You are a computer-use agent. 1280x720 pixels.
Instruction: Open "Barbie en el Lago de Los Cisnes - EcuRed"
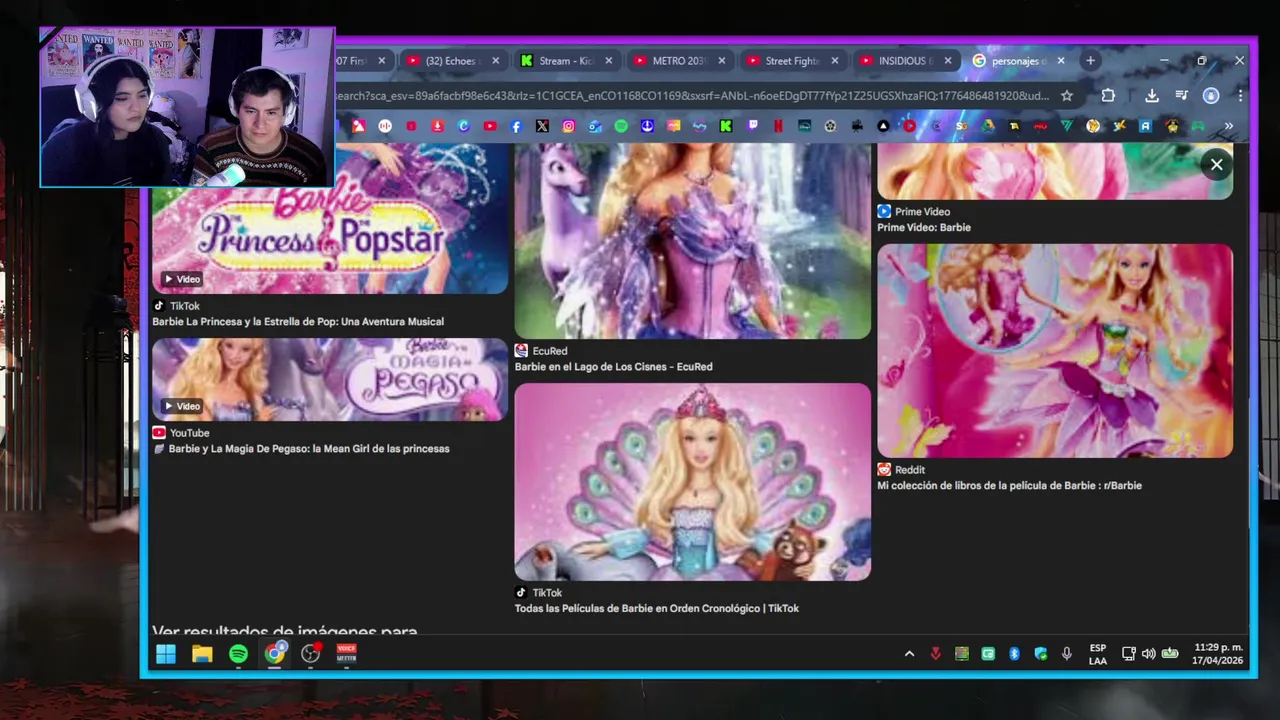coord(613,367)
